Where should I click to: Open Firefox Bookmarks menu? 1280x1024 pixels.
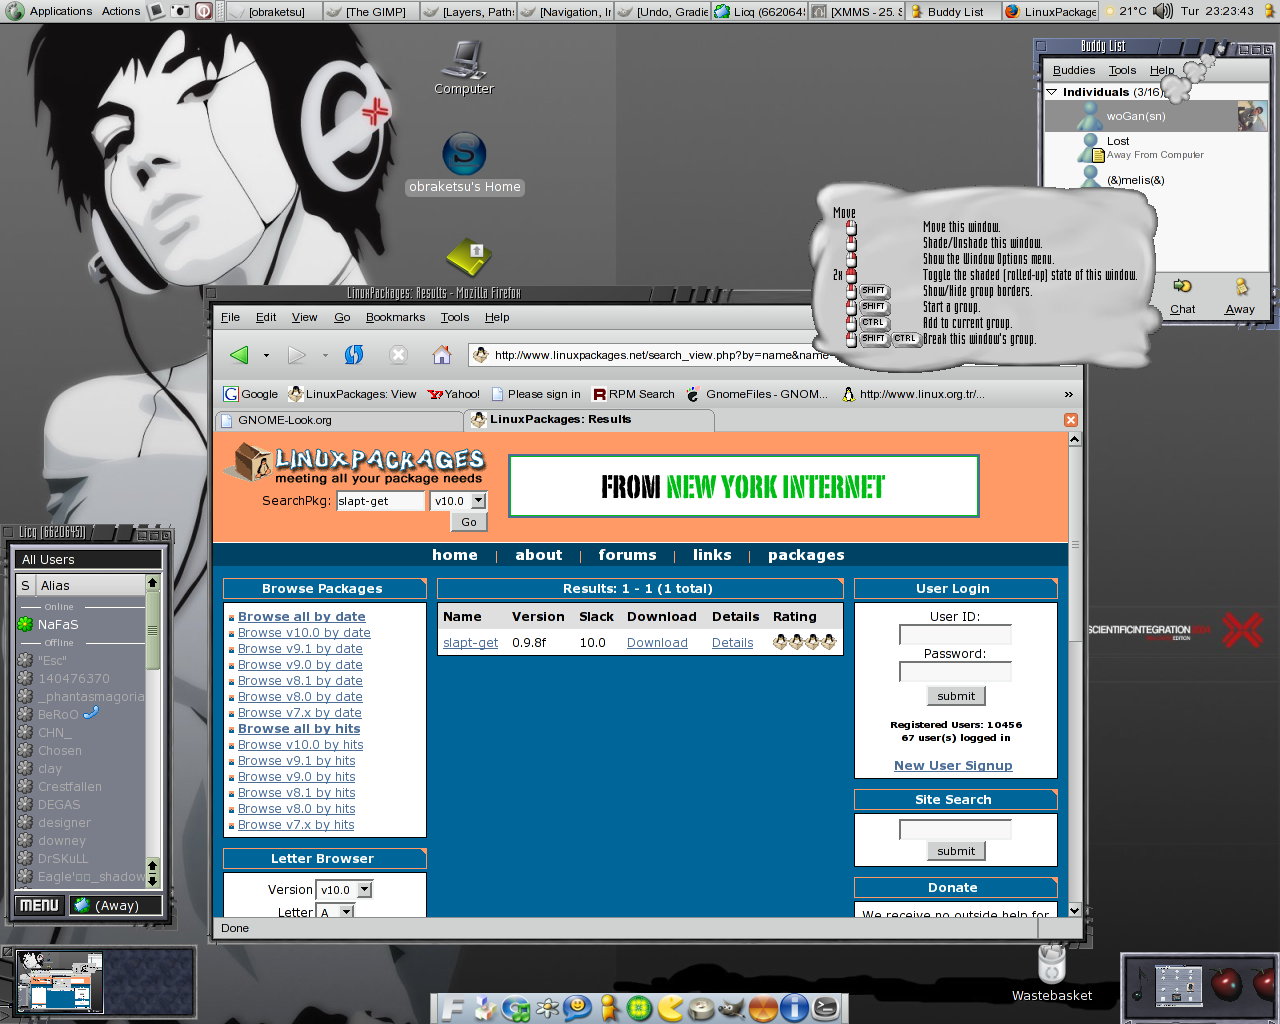point(395,317)
